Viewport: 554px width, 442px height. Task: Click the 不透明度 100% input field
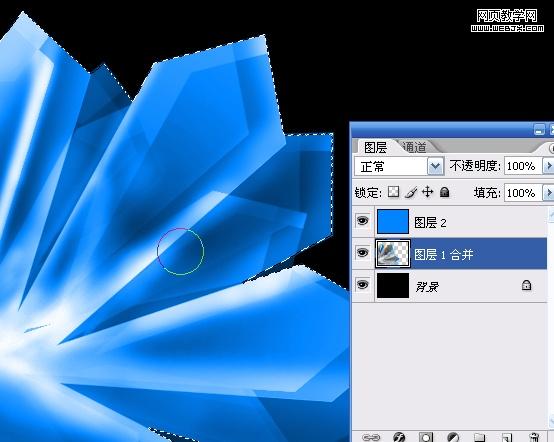(x=523, y=166)
